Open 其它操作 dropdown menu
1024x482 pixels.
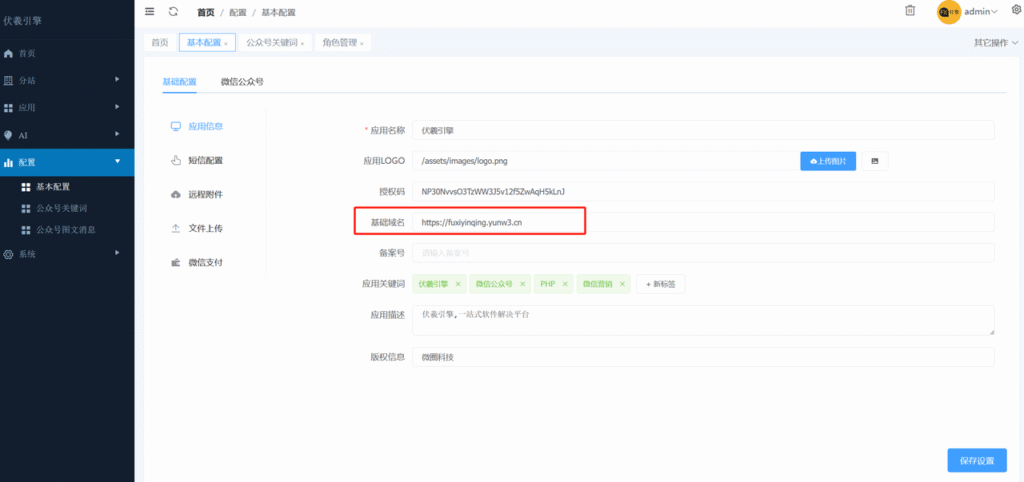pos(996,42)
